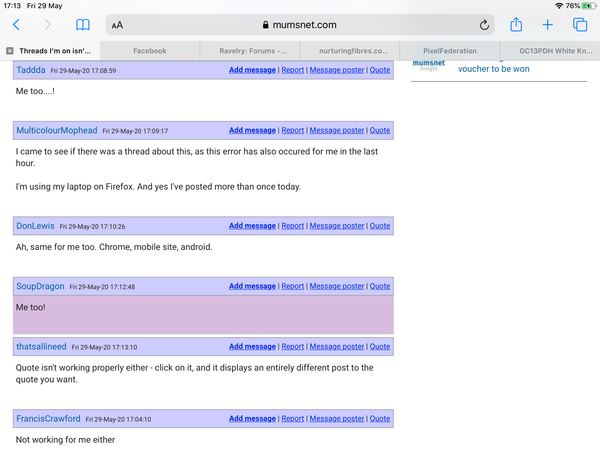The image size is (600, 450).
Task: Click Add message on DonLewis's post
Action: tap(252, 226)
